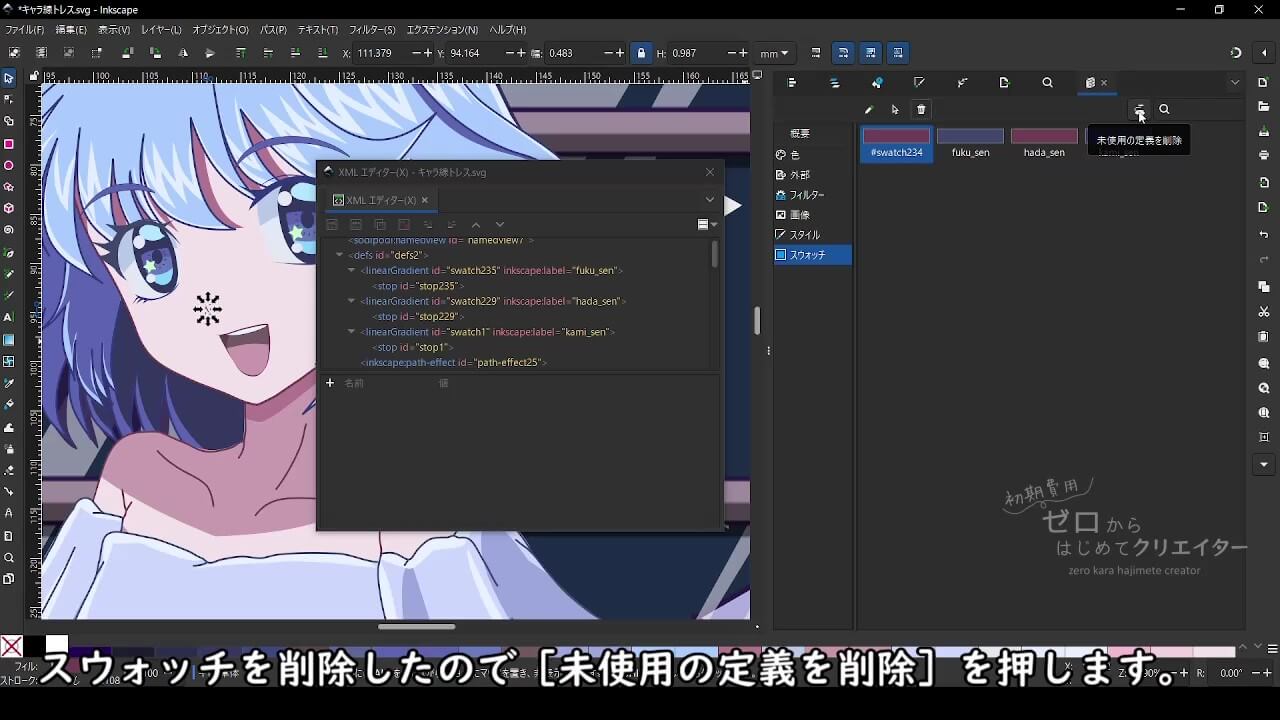Open docked panel tabs chevron menu
Viewport: 1280px width, 720px height.
1235,83
